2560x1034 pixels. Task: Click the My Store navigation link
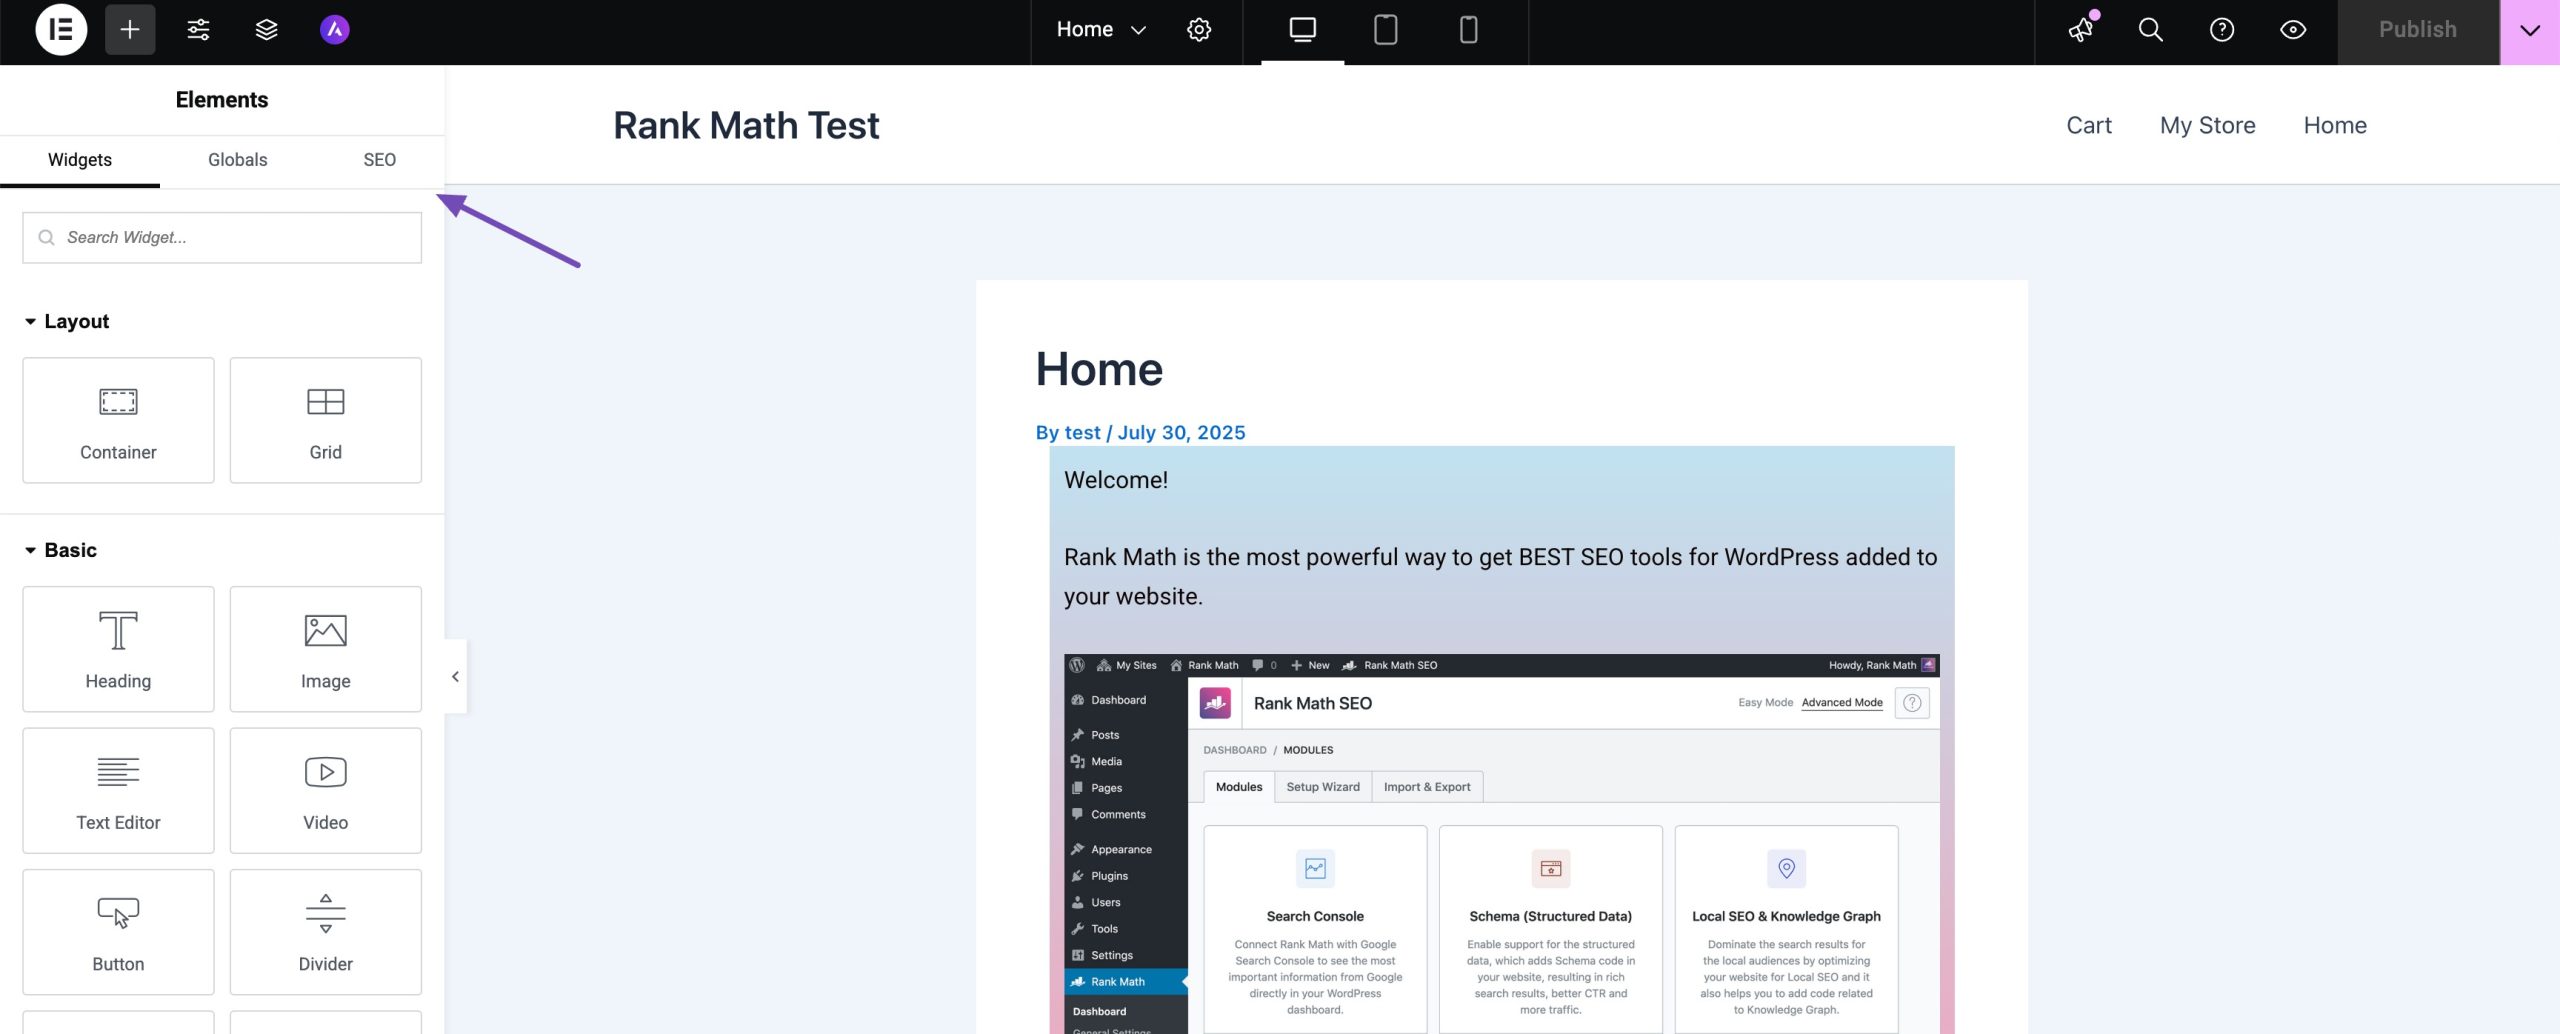[x=2207, y=125]
